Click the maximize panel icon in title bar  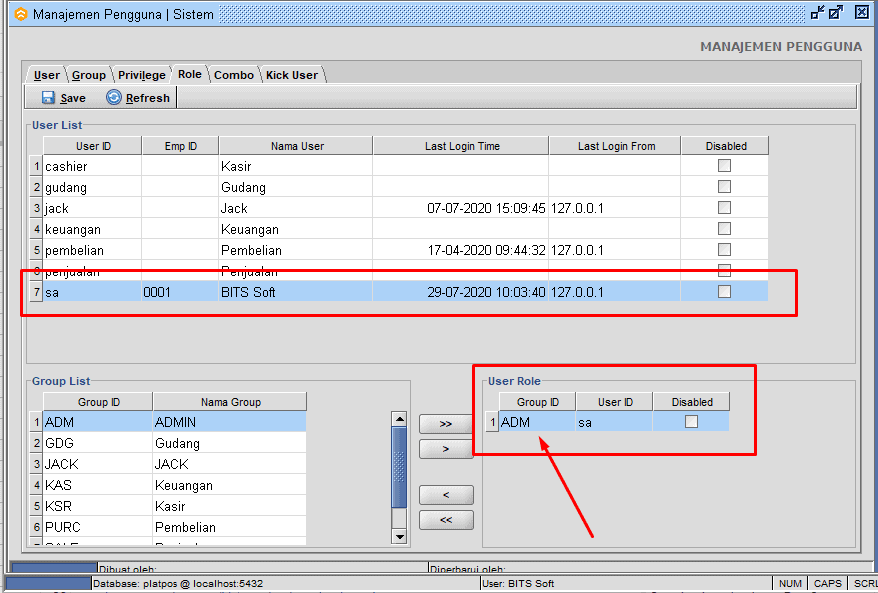[x=837, y=13]
